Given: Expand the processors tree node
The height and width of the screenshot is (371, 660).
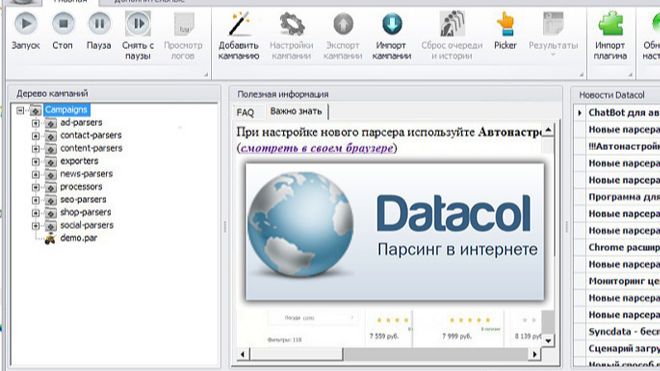Looking at the screenshot, I should [x=36, y=187].
